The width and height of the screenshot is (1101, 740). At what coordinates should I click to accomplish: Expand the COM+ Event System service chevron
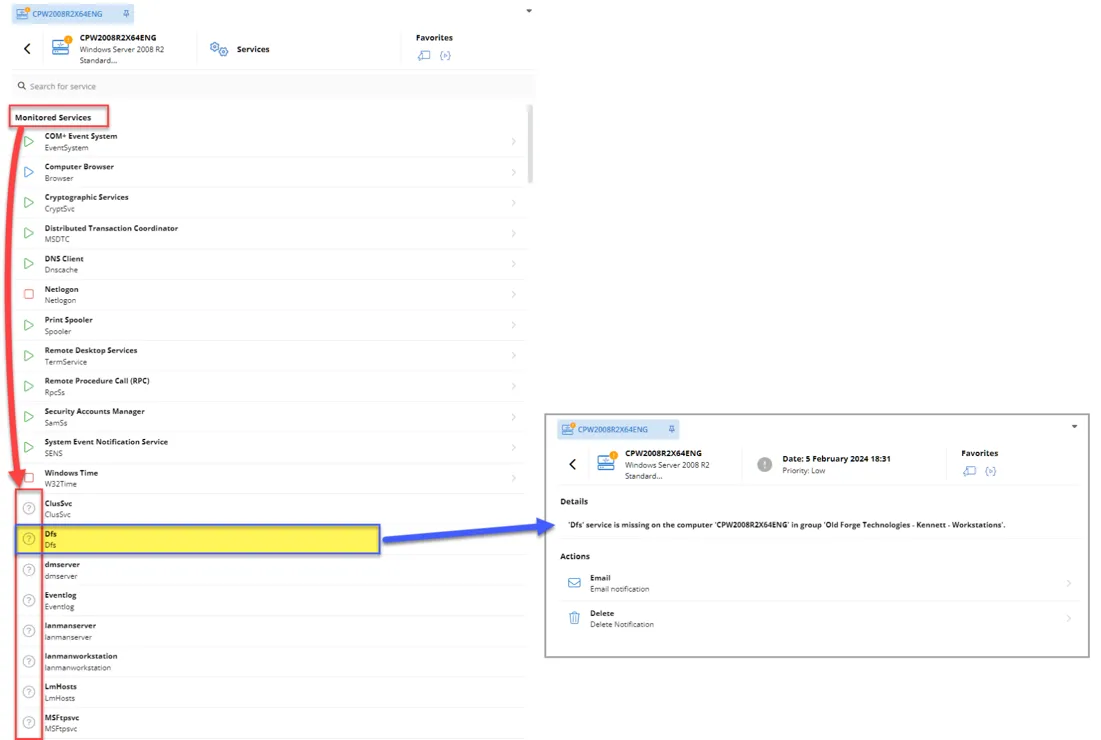514,142
